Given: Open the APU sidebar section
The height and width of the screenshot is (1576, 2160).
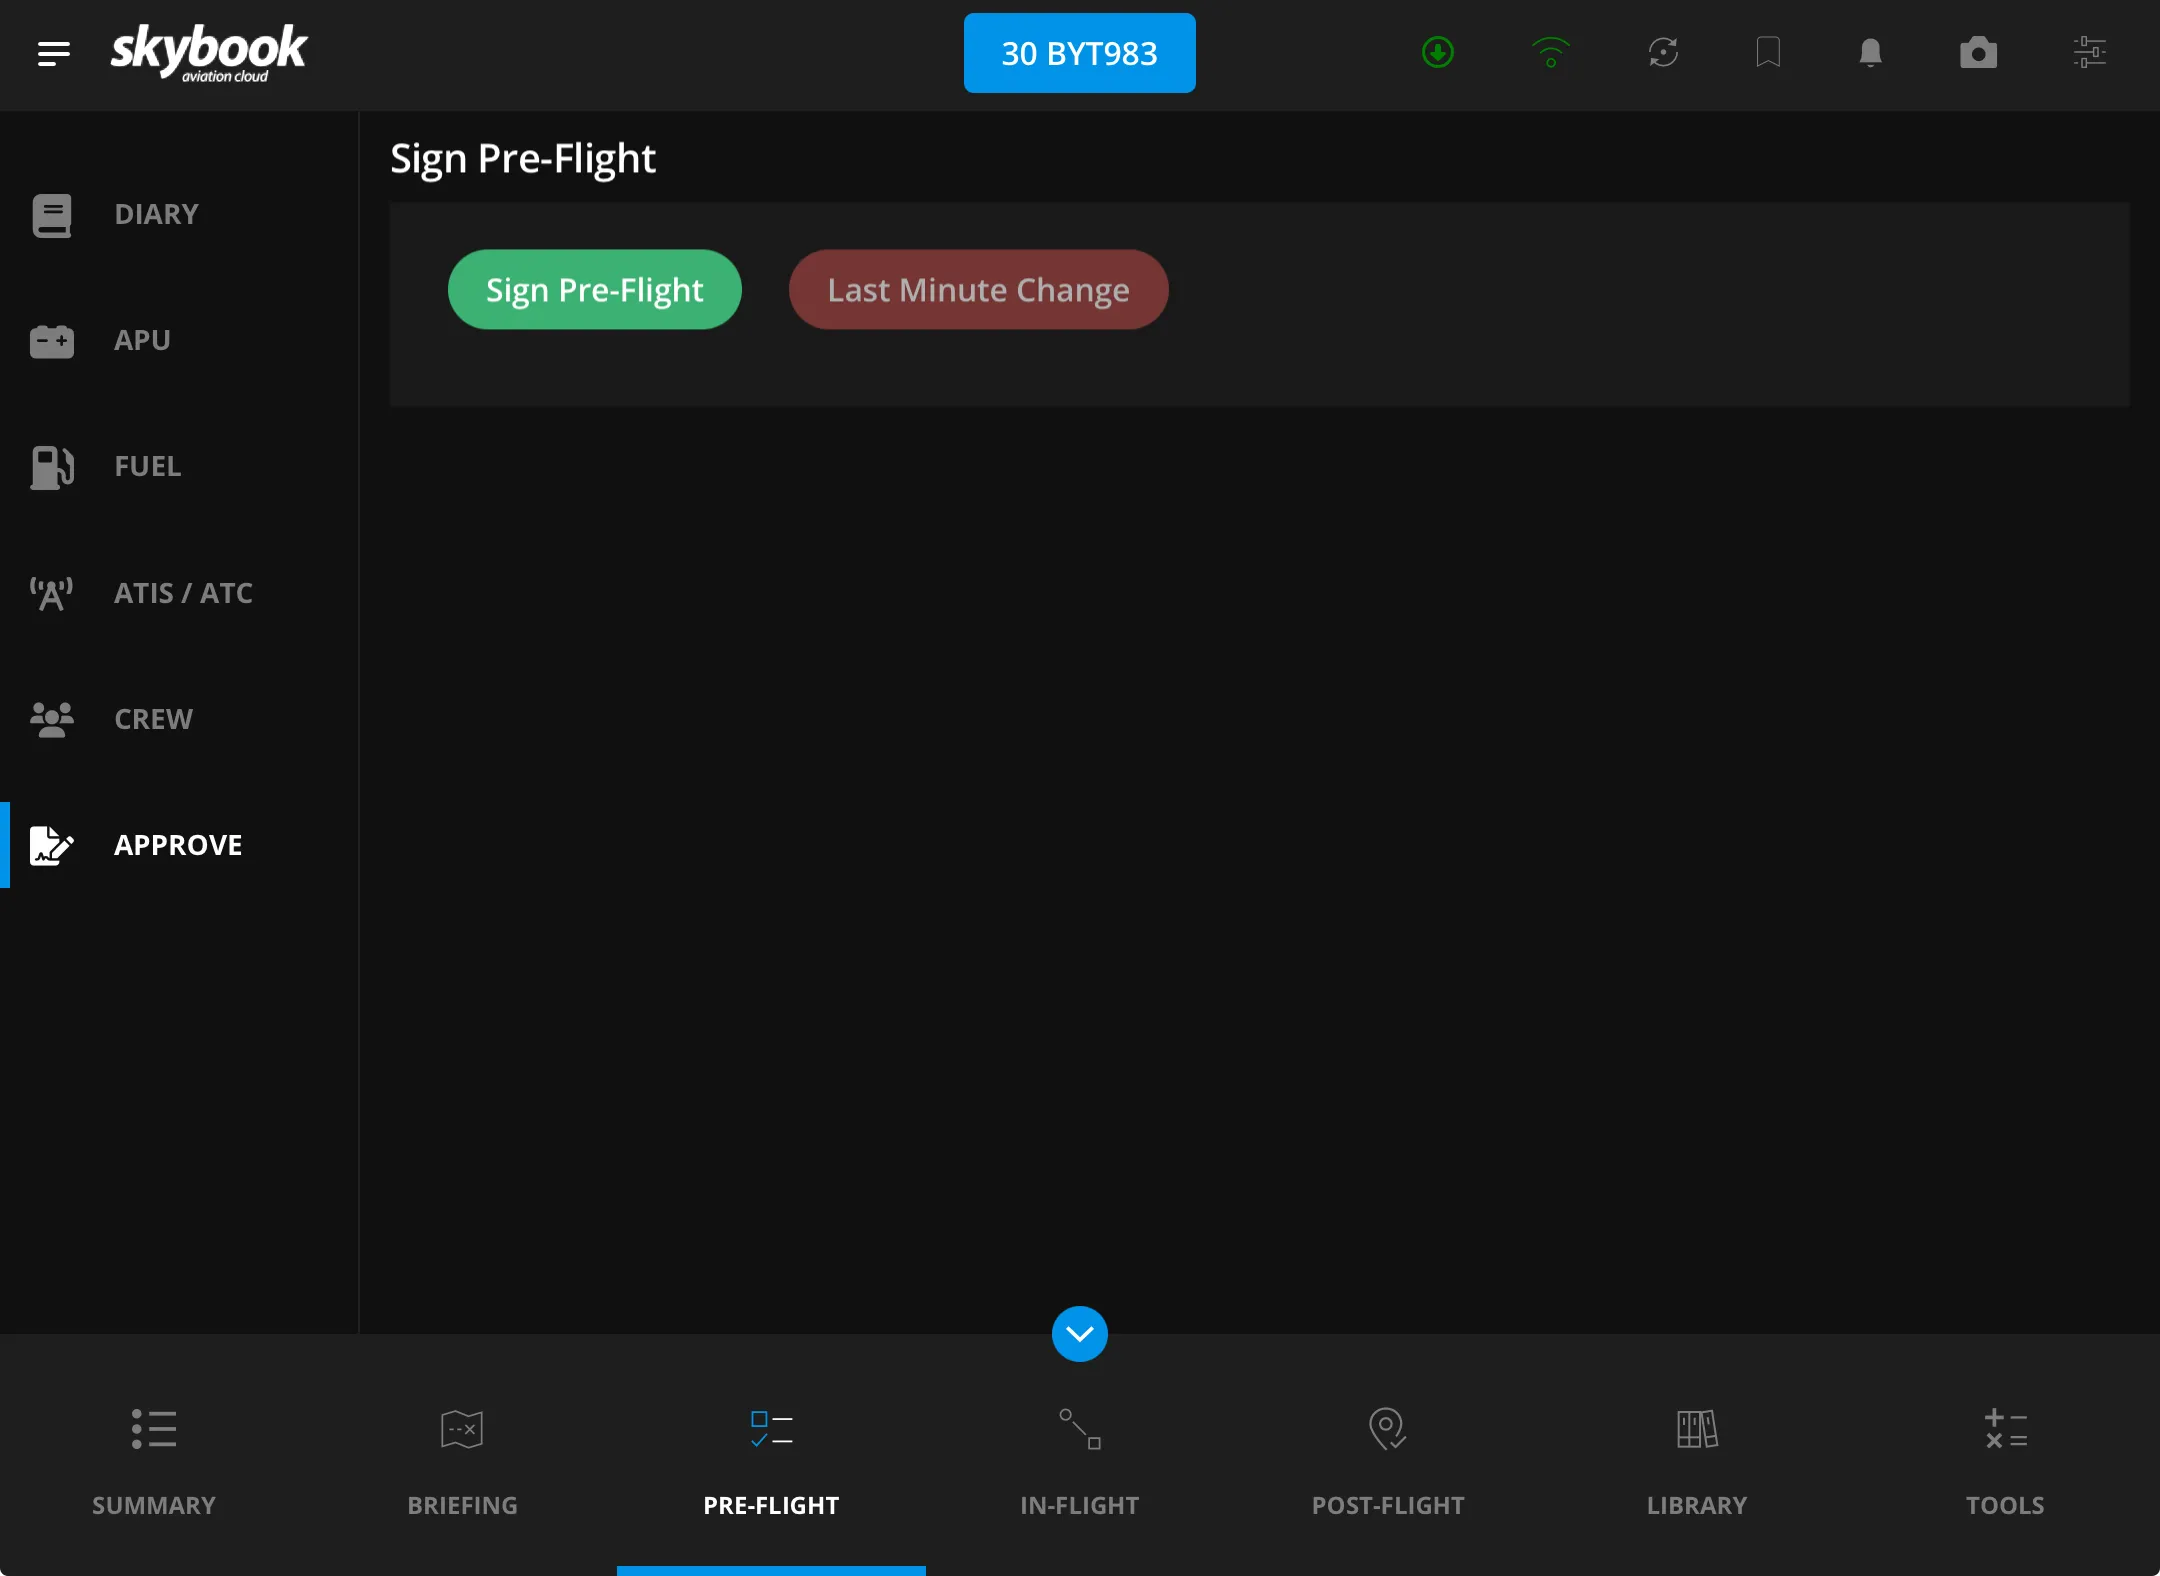Looking at the screenshot, I should tap(142, 340).
